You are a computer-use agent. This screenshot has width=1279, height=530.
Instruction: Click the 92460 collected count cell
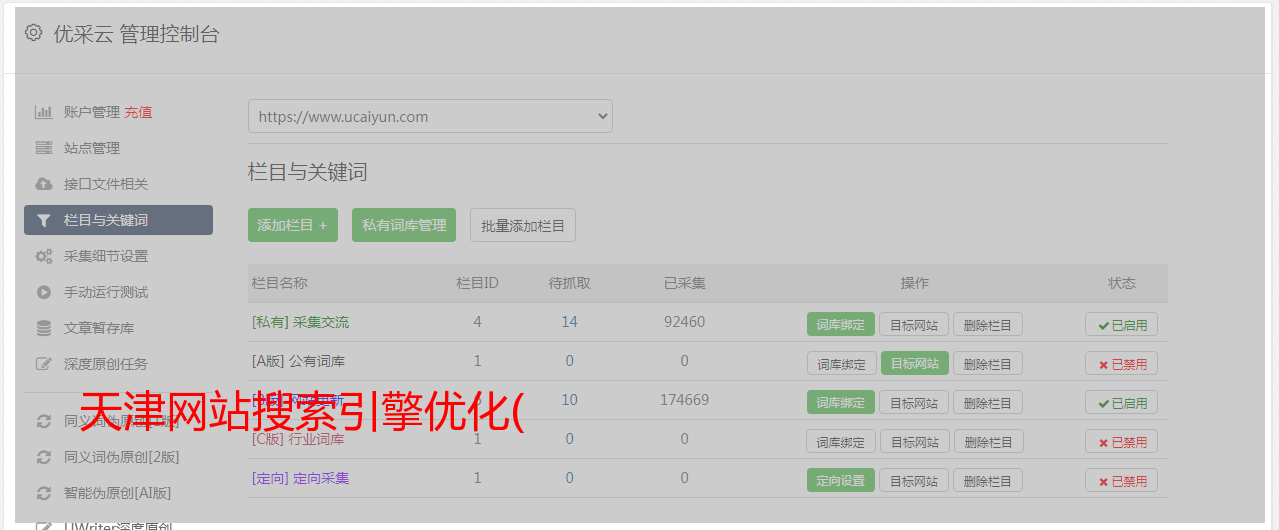tap(684, 322)
